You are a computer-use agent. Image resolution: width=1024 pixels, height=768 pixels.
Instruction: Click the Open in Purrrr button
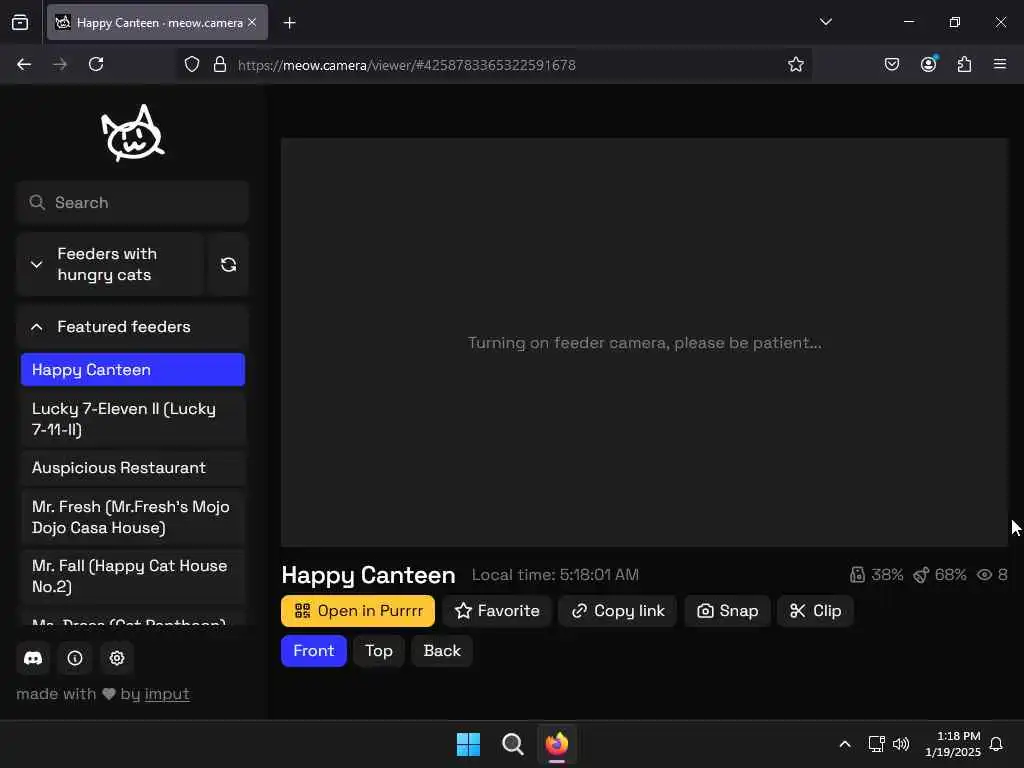click(x=358, y=611)
